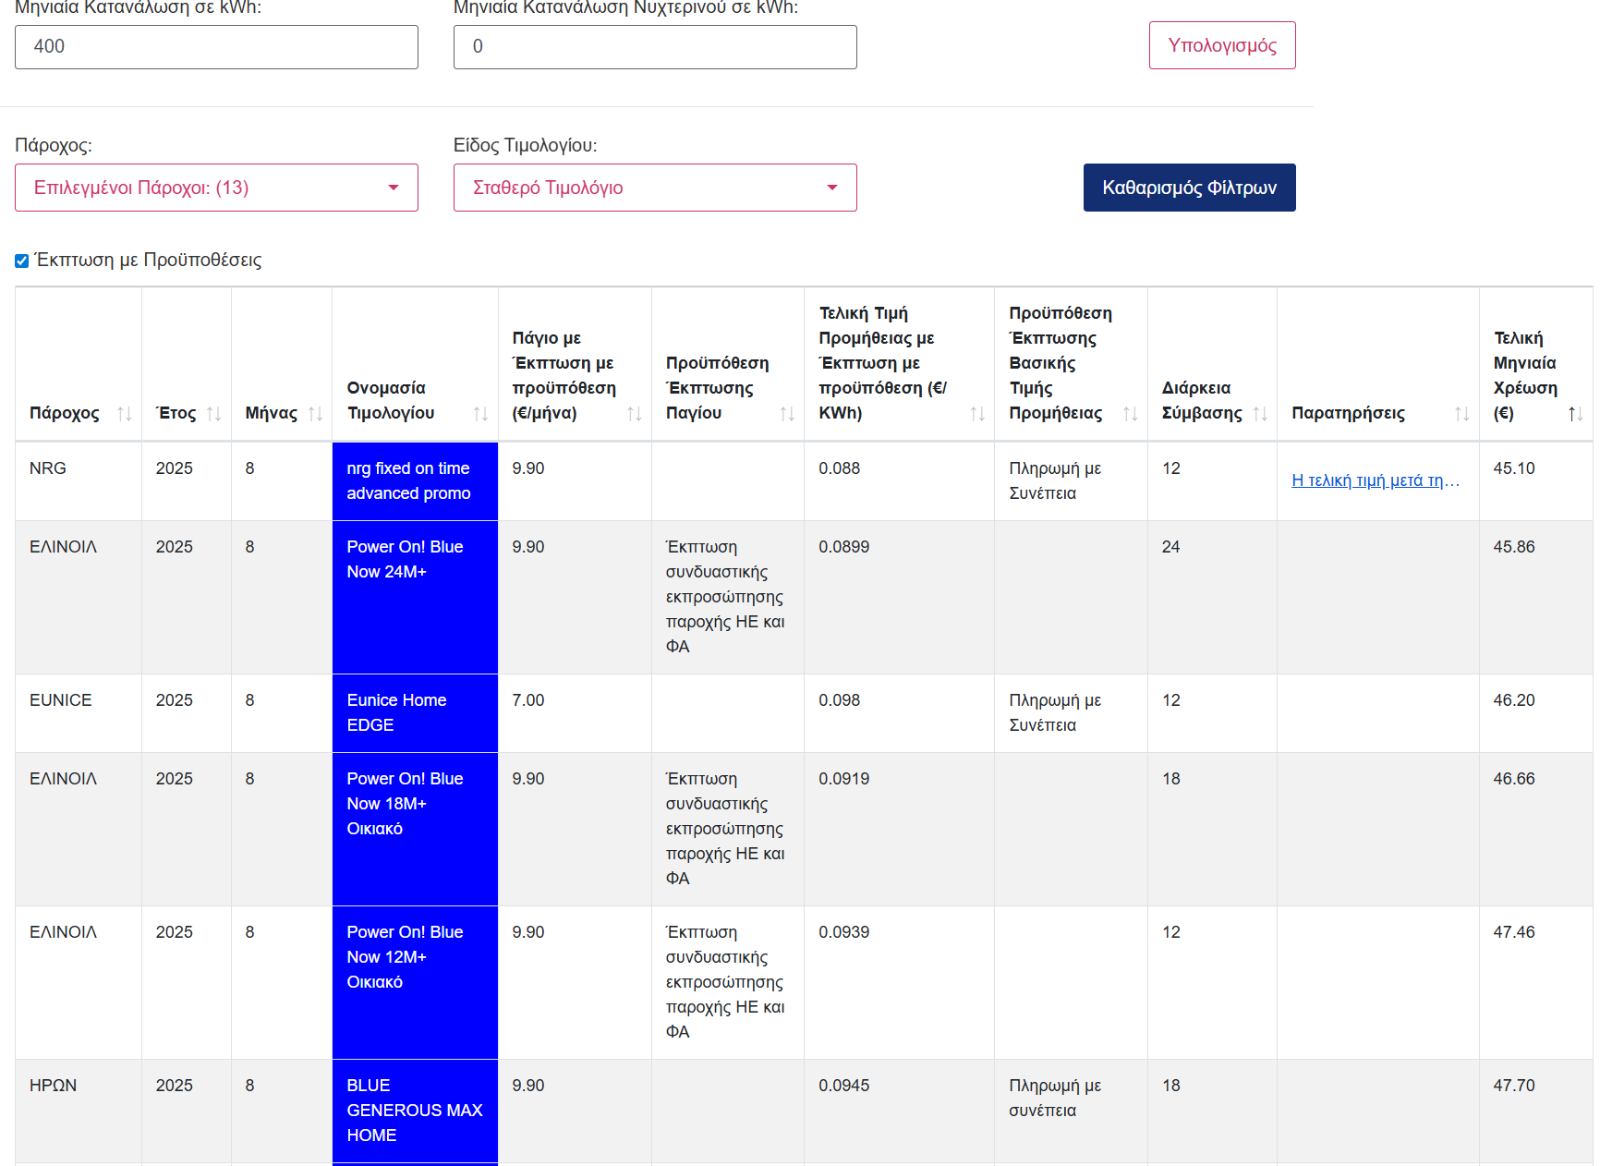1600x1166 pixels.
Task: Open the Επιλεγμένοι Πάροχοι dropdown
Action: click(x=216, y=188)
